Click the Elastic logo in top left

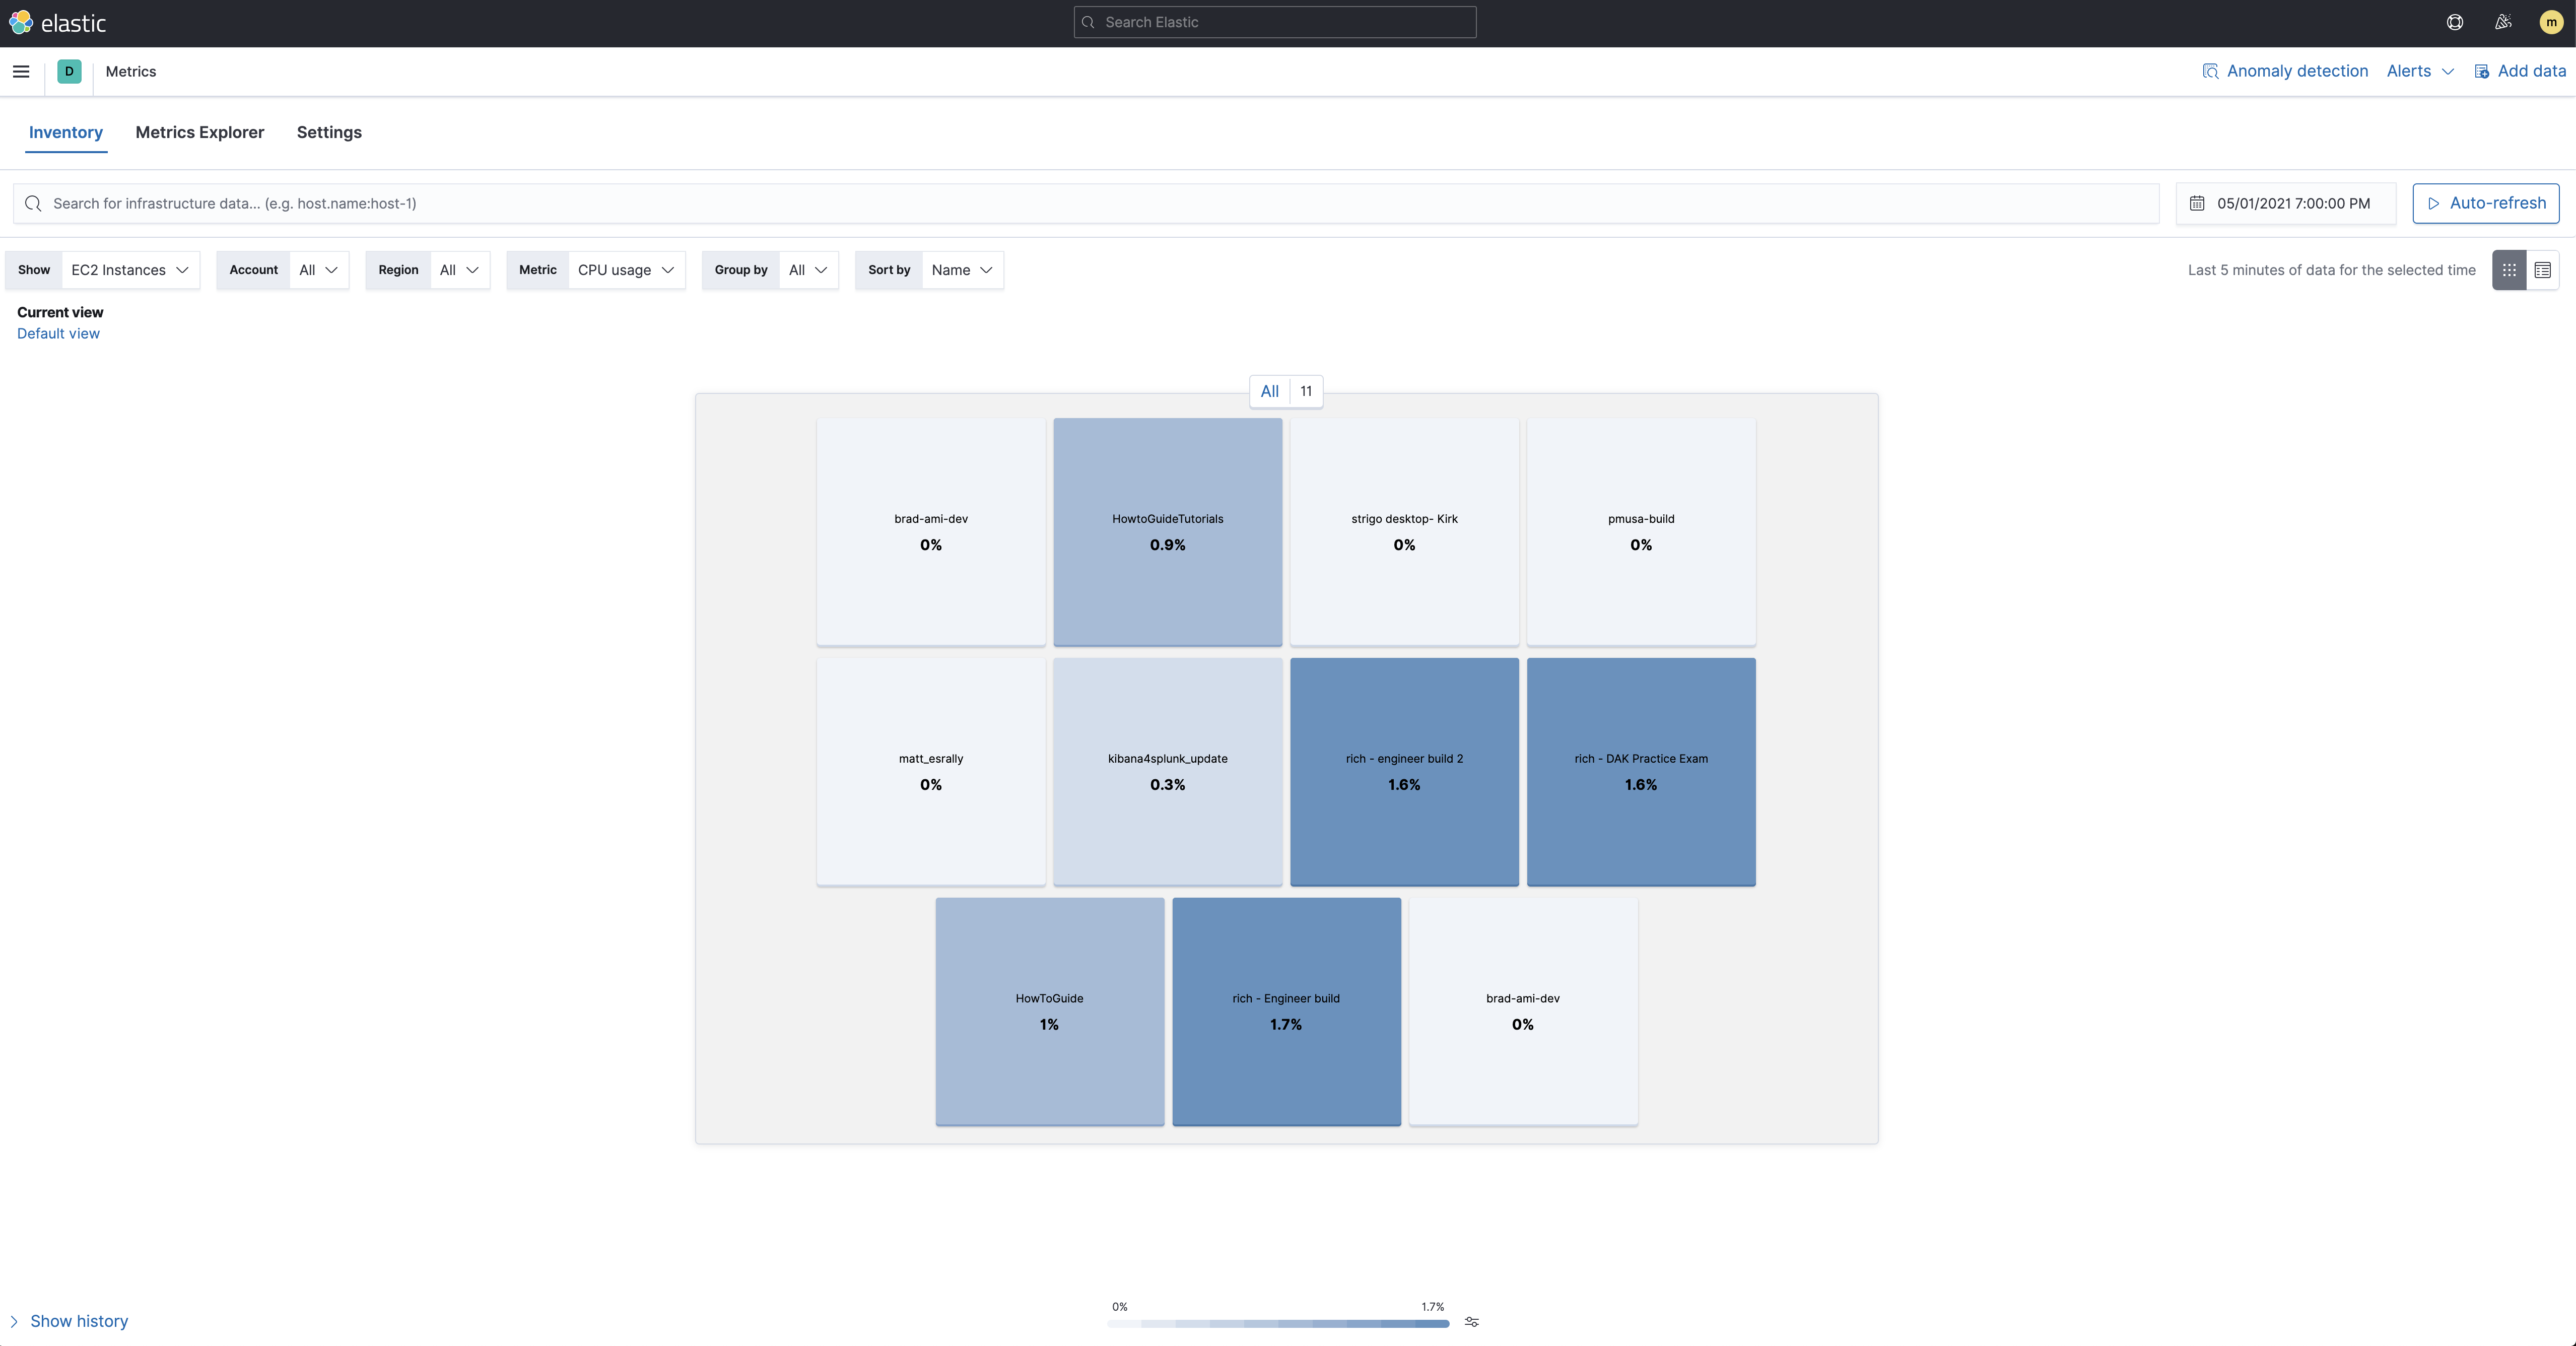pyautogui.click(x=58, y=22)
